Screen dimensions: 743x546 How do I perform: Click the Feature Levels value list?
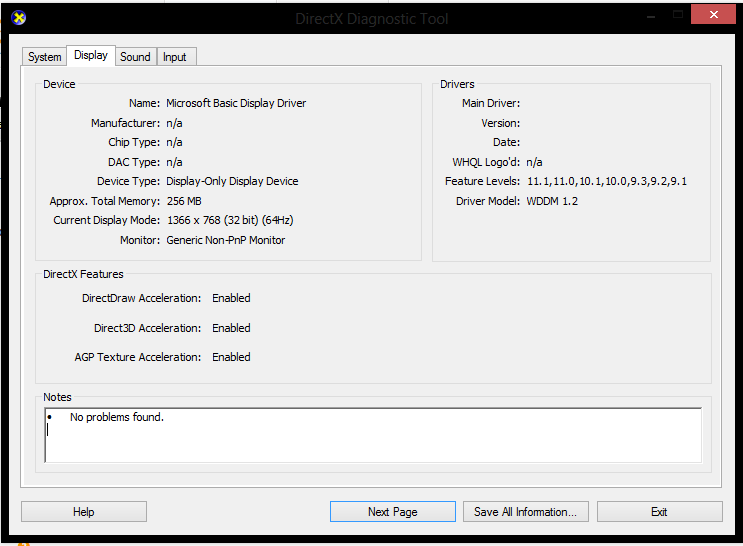[x=607, y=182]
